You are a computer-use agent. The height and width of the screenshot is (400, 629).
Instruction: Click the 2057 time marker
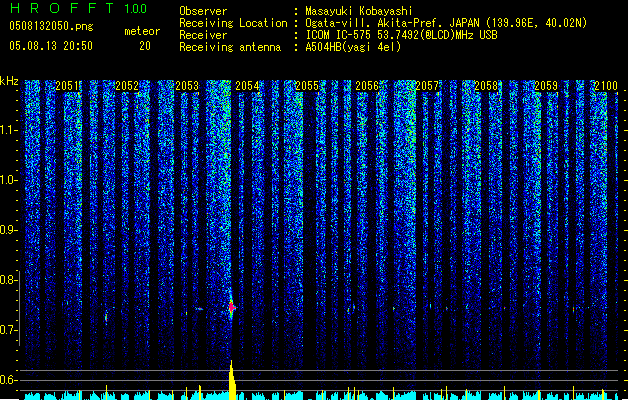[x=427, y=86]
